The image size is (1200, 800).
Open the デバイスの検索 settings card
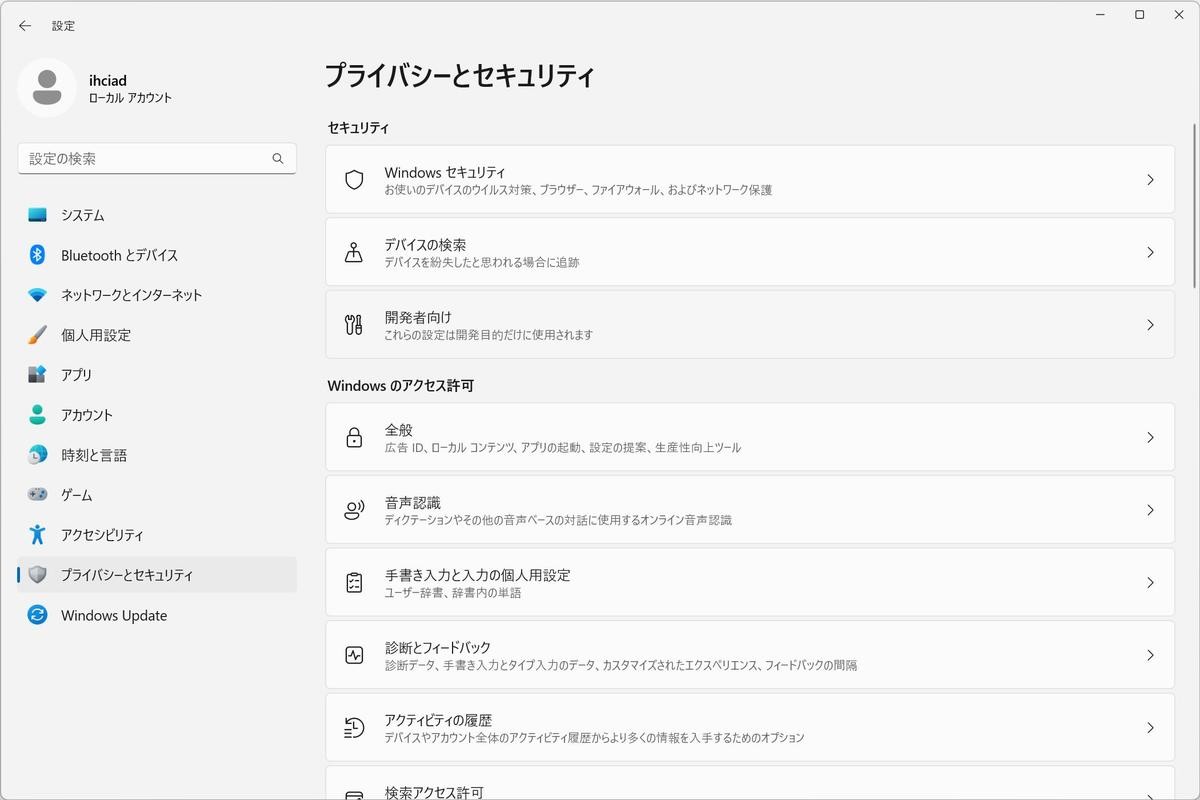750,252
